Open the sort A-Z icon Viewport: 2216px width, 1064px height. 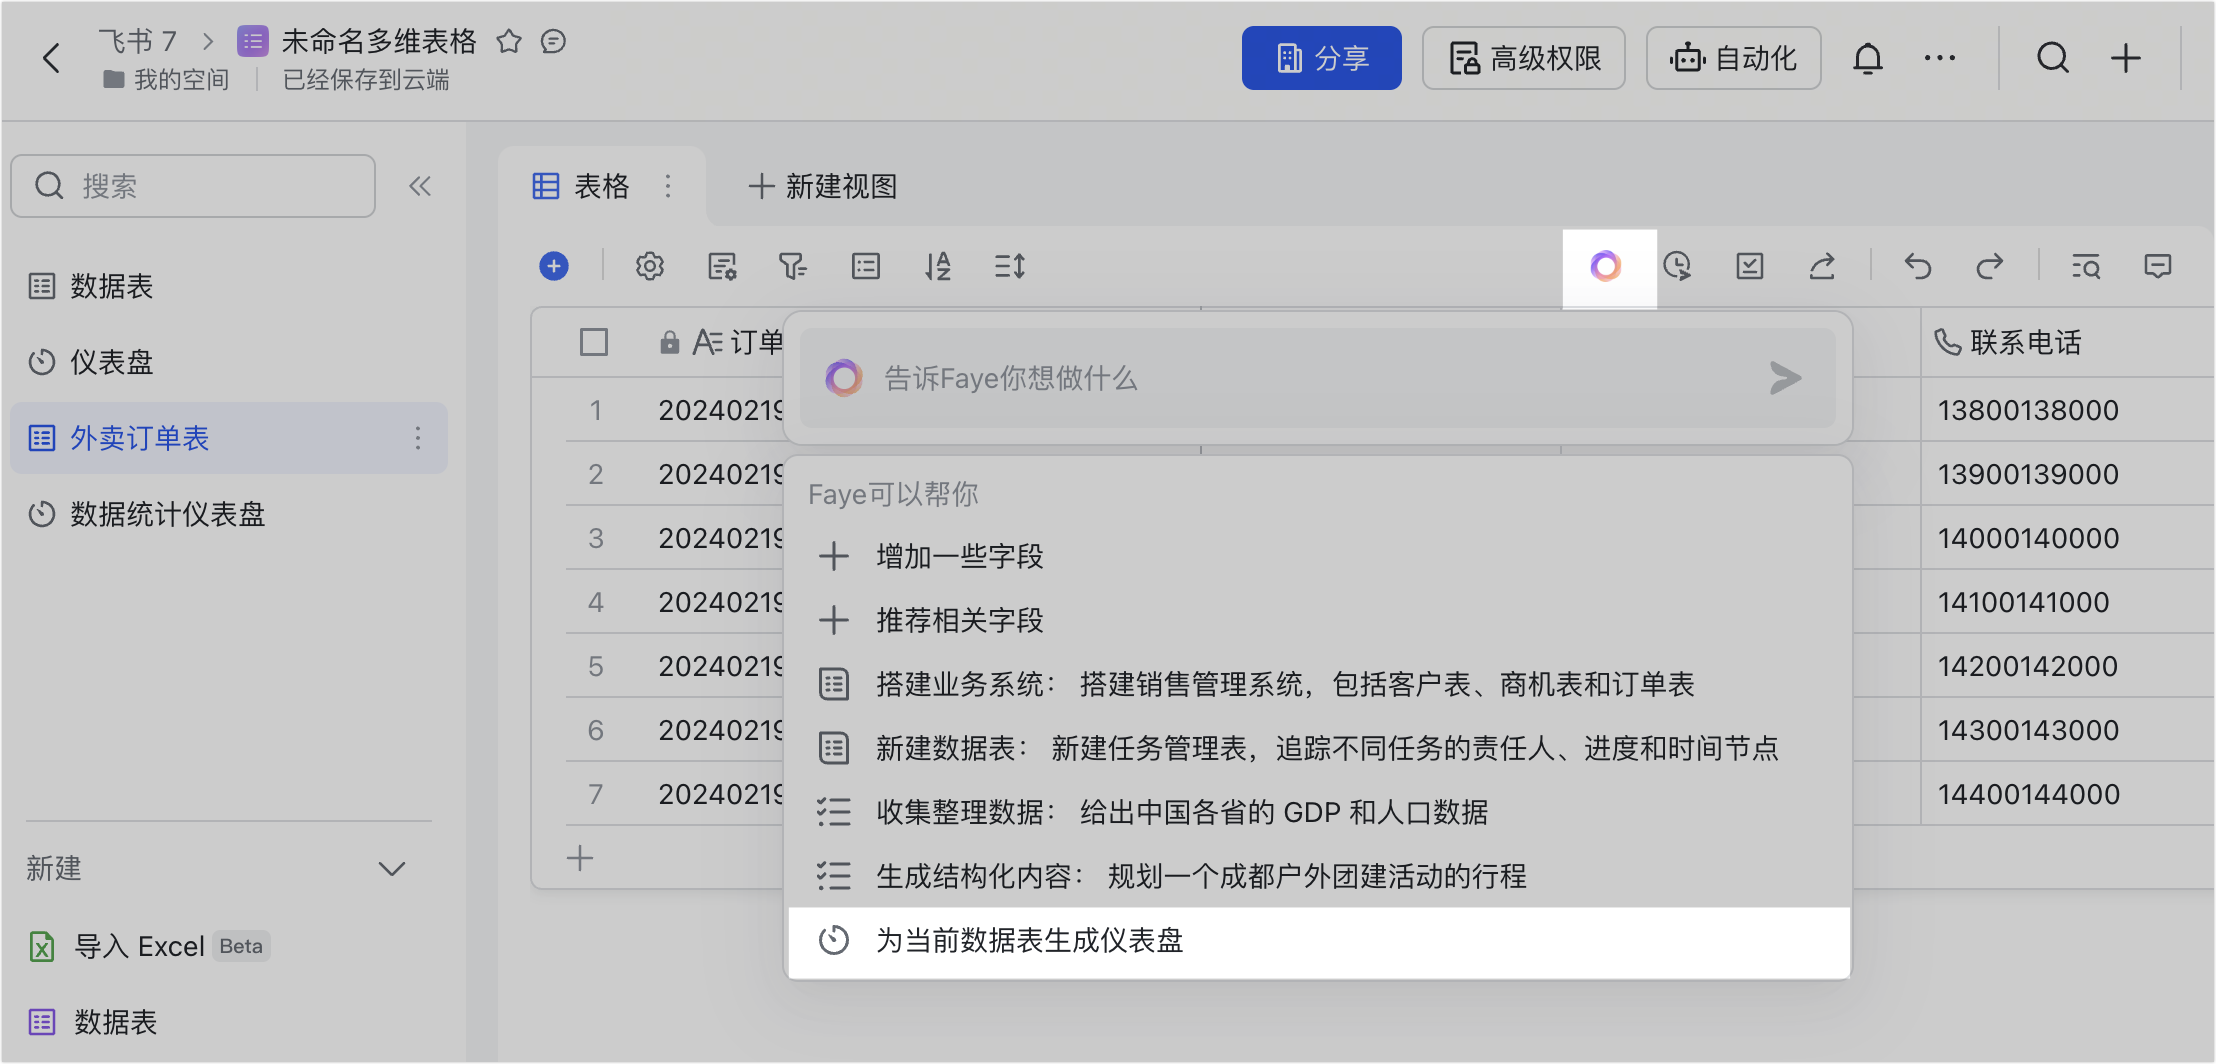(938, 266)
